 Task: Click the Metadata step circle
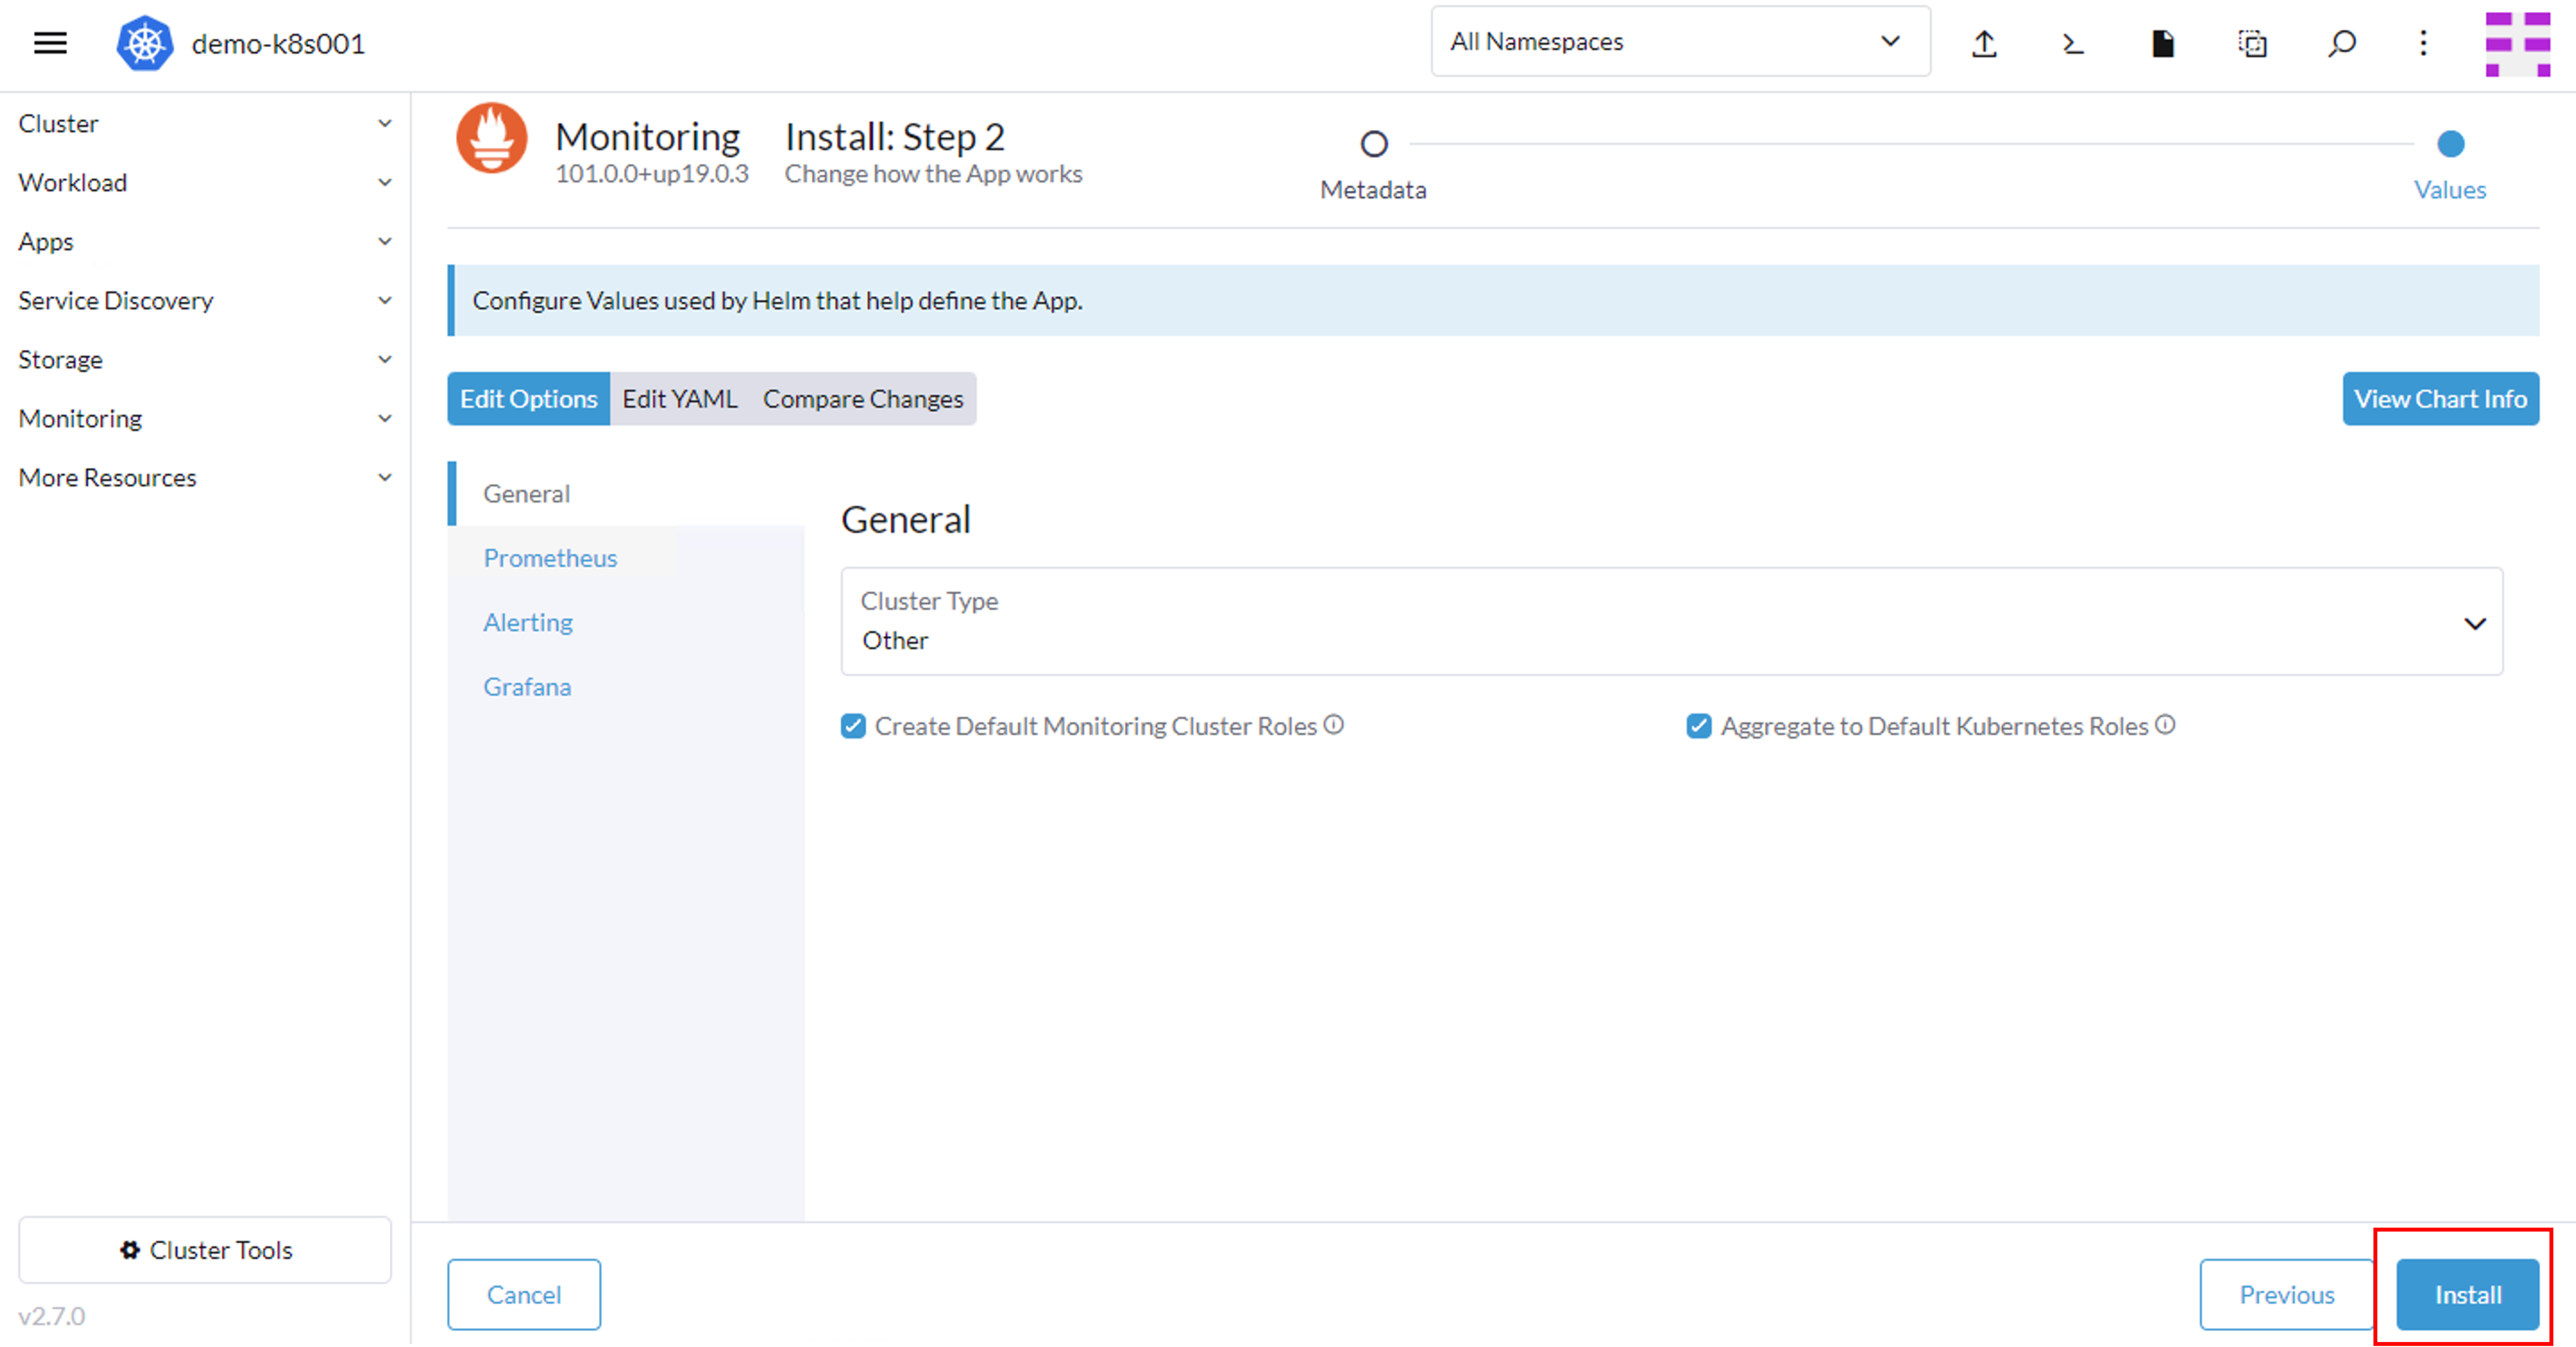click(1374, 144)
